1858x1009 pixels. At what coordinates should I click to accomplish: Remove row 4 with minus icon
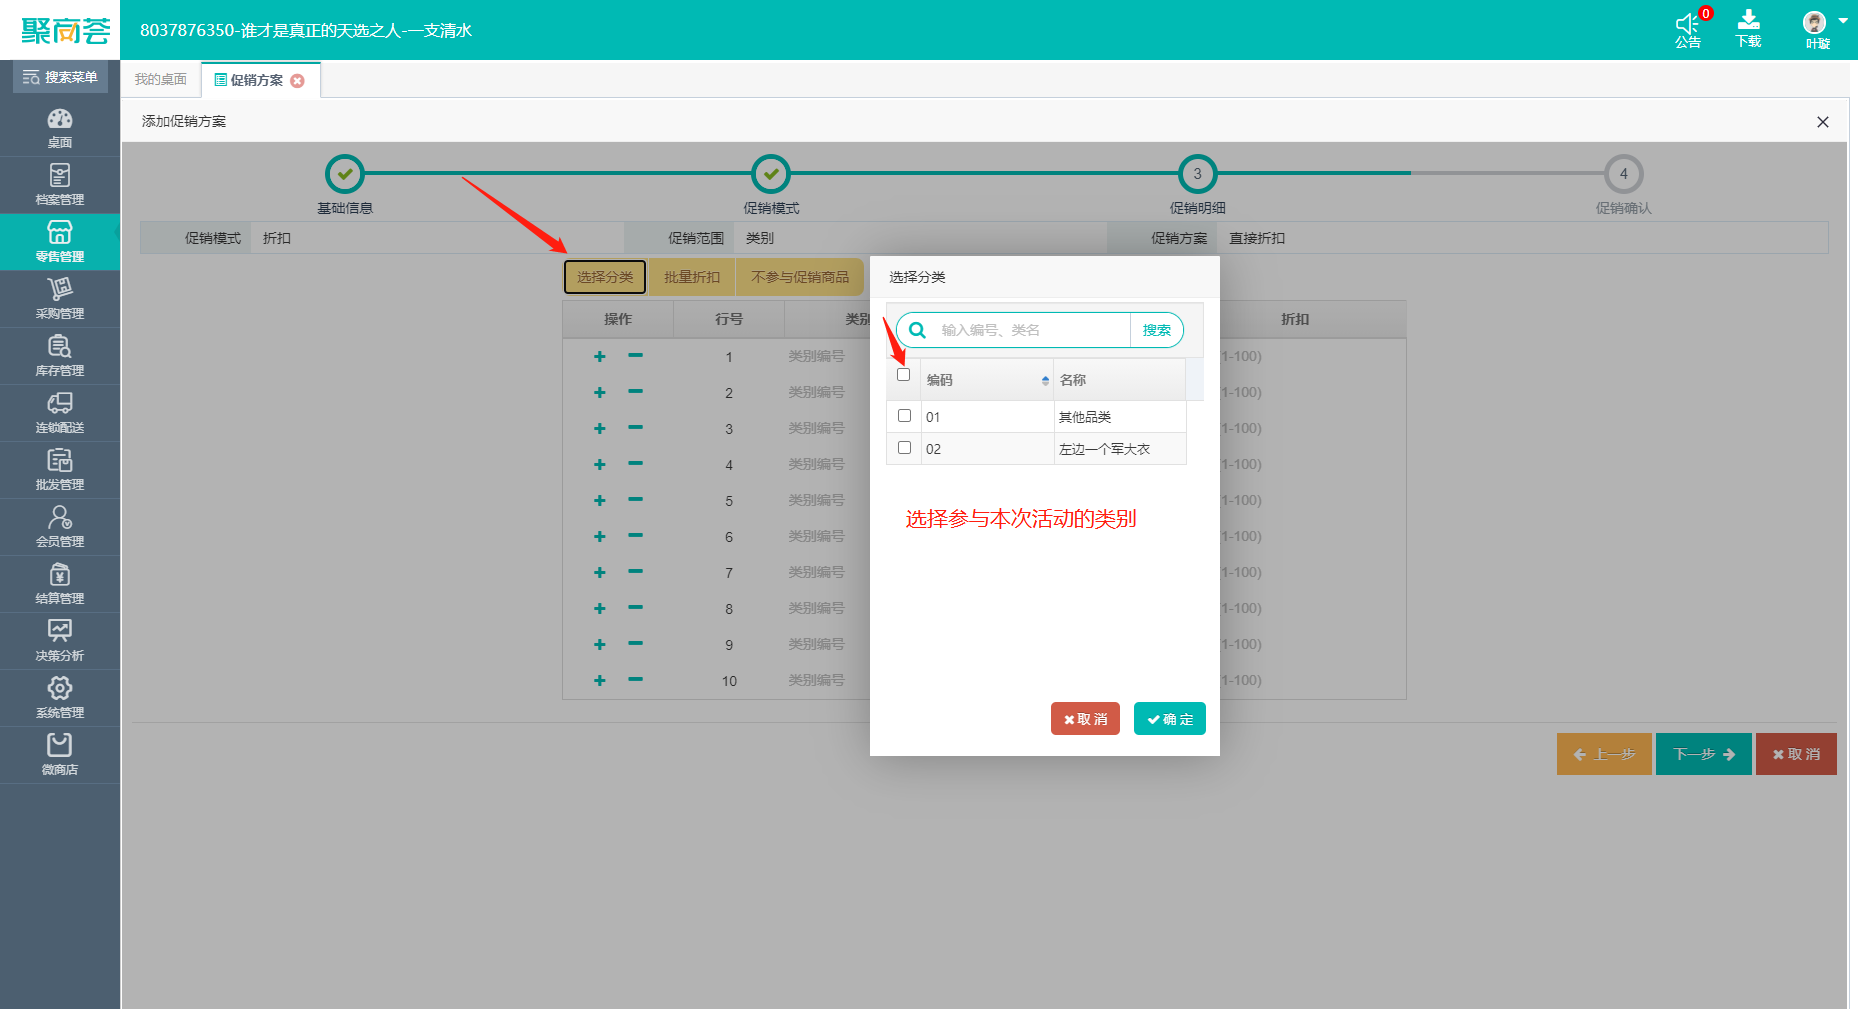(635, 463)
